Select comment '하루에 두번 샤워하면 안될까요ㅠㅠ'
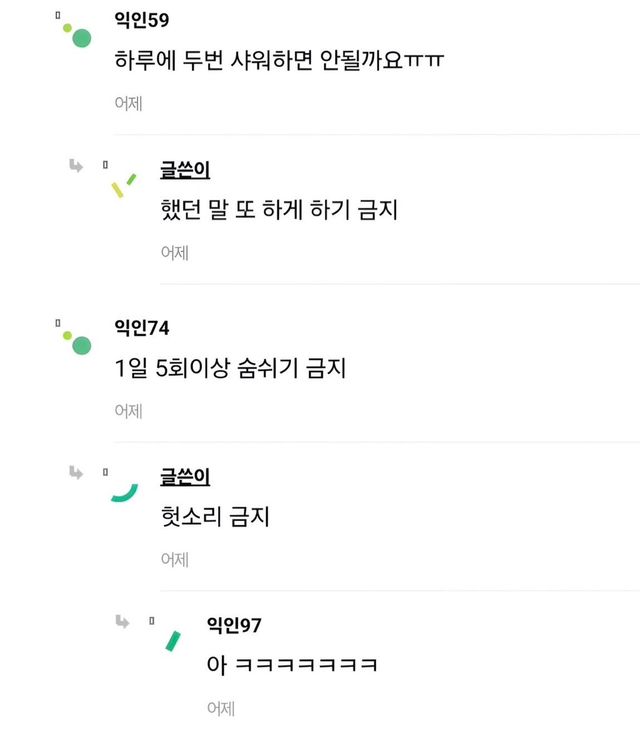Screen dimensions: 640x734 (x=280, y=60)
